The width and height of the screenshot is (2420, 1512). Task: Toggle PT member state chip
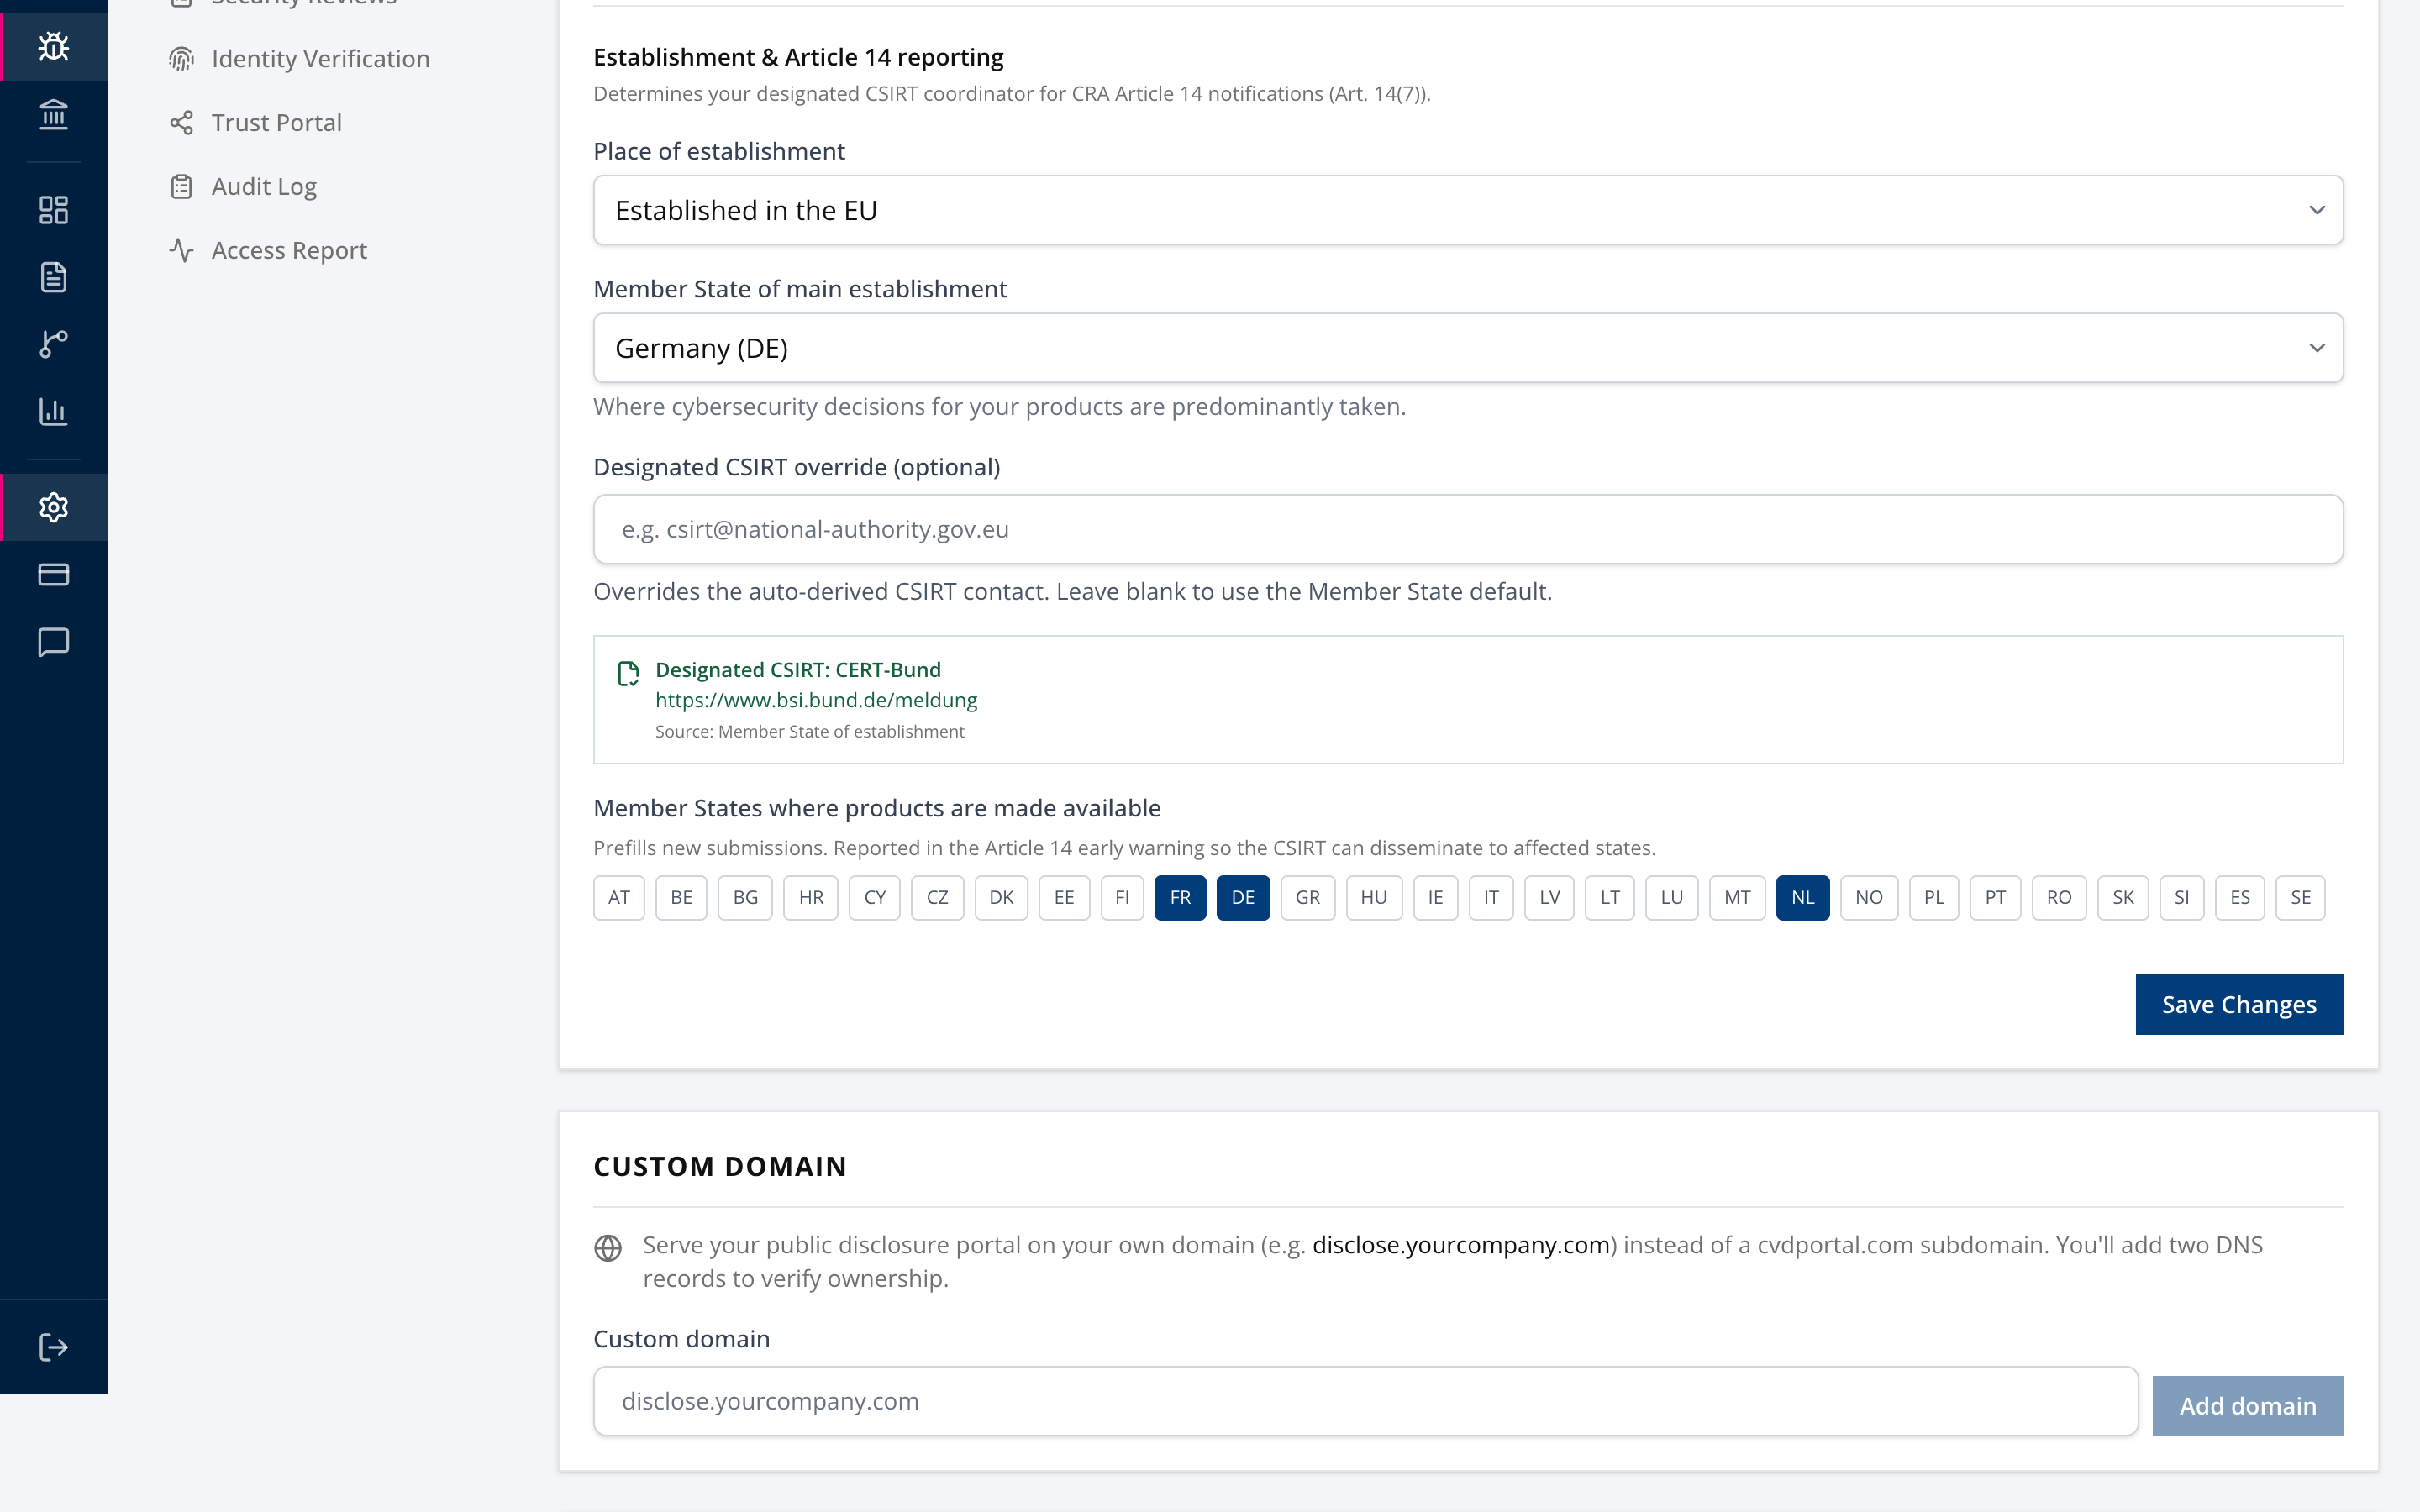pyautogui.click(x=1995, y=897)
